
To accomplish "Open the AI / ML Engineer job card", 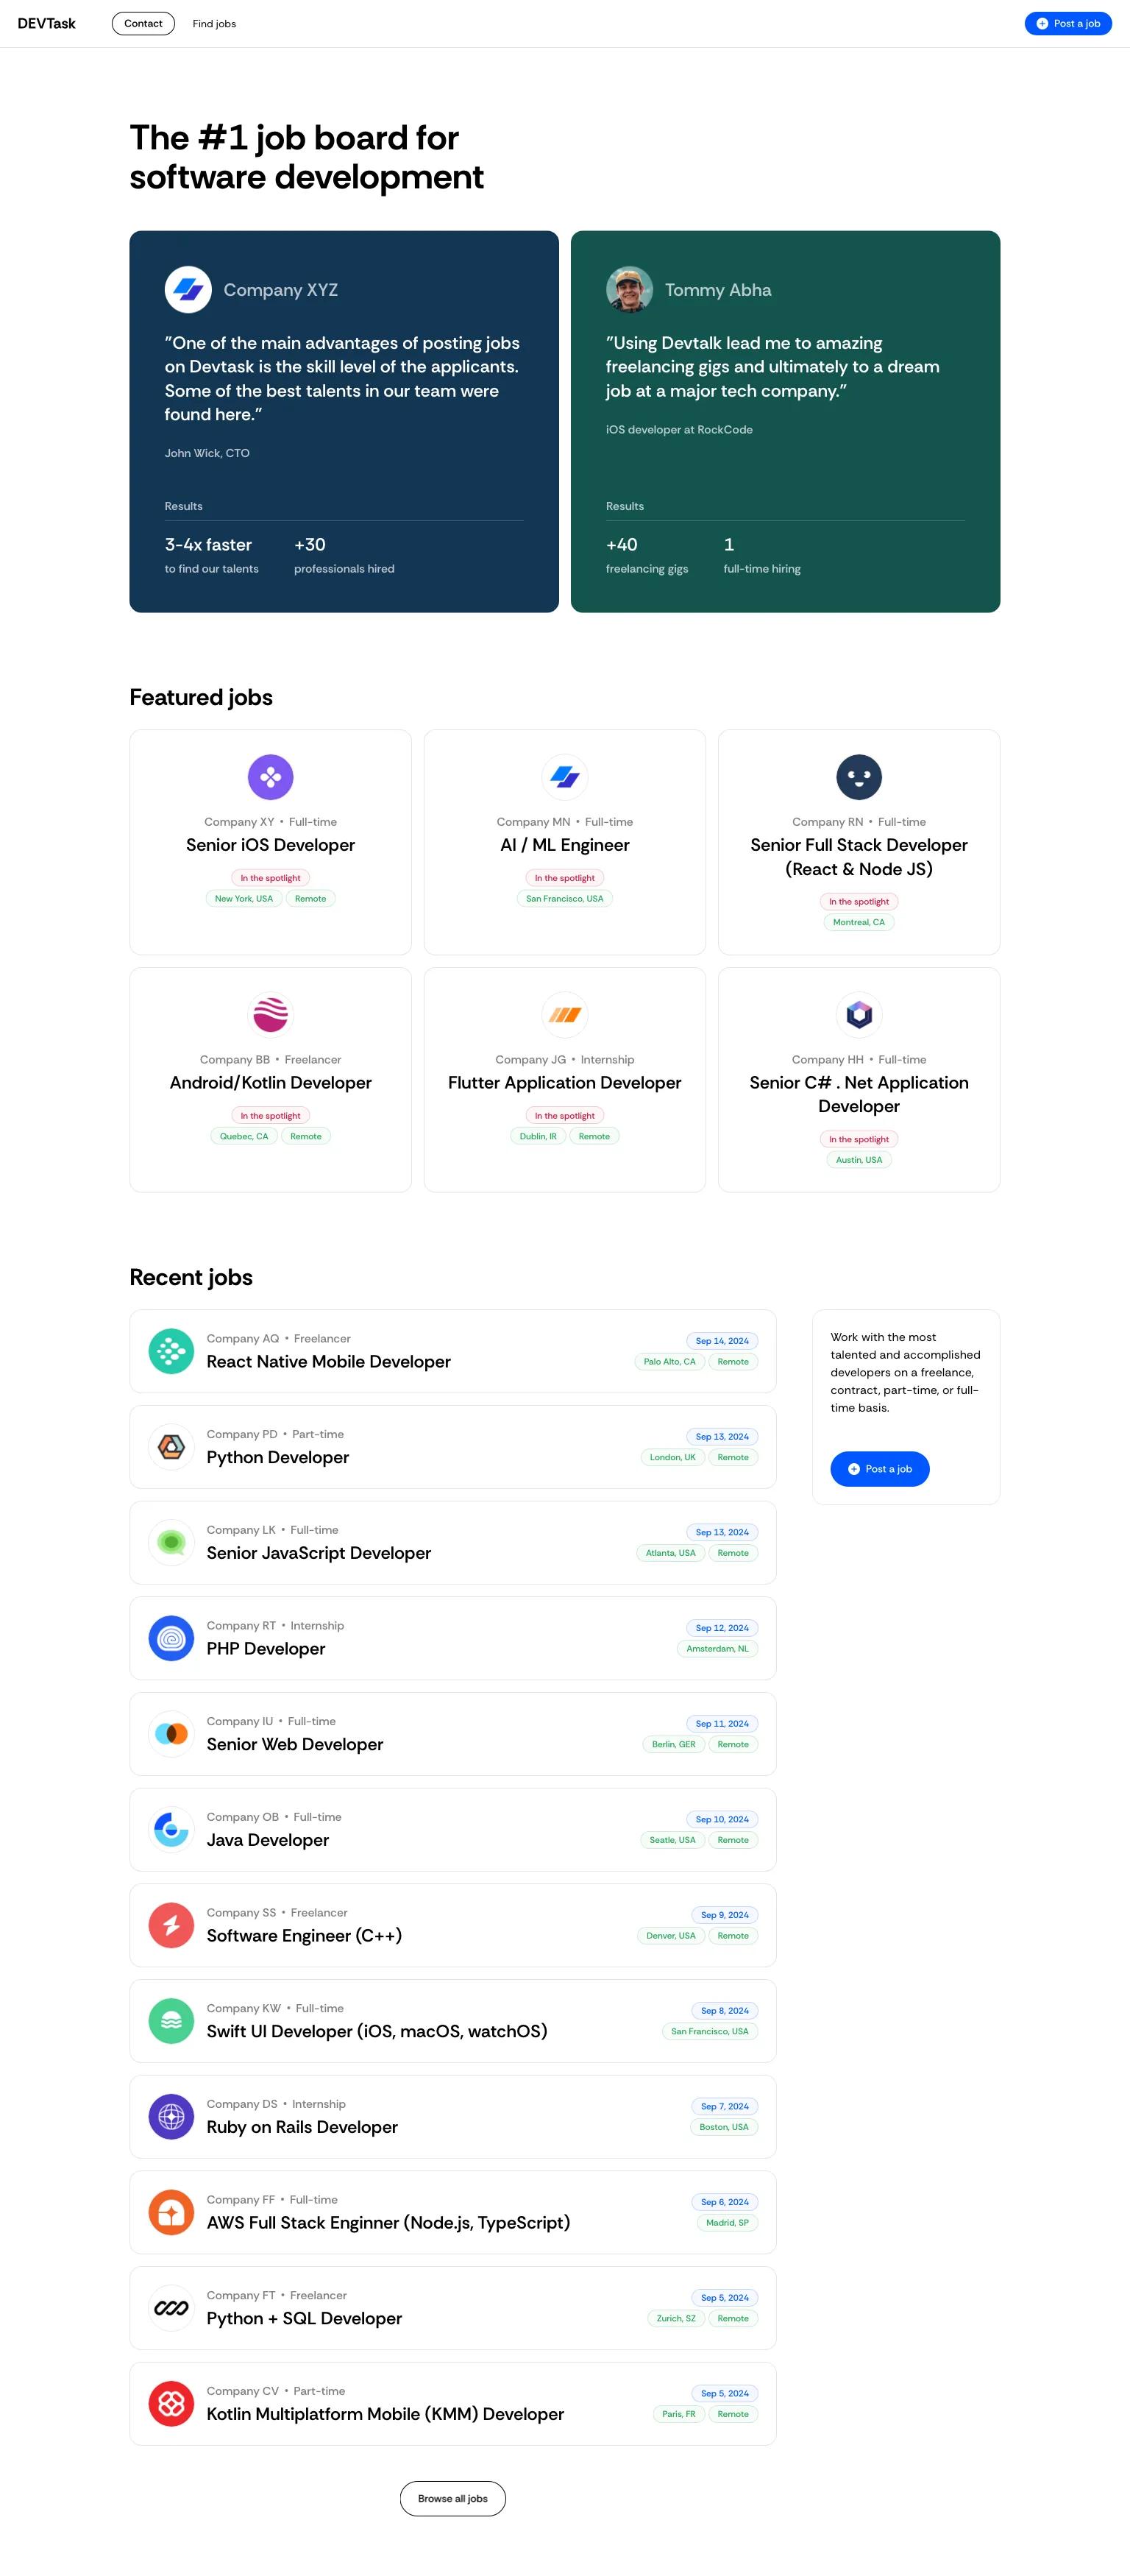I will pos(564,844).
